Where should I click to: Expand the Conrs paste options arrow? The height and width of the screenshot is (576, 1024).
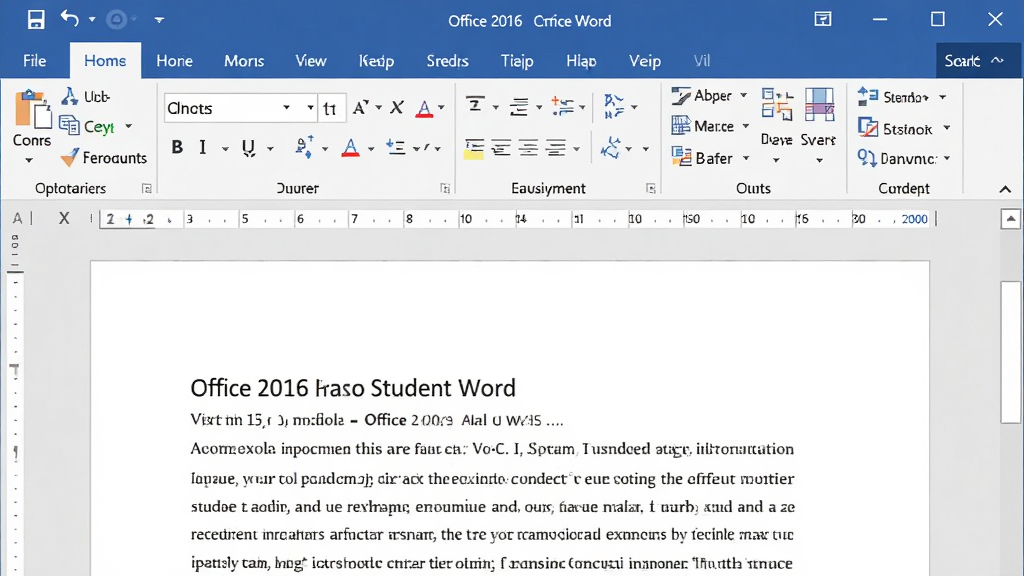30,159
